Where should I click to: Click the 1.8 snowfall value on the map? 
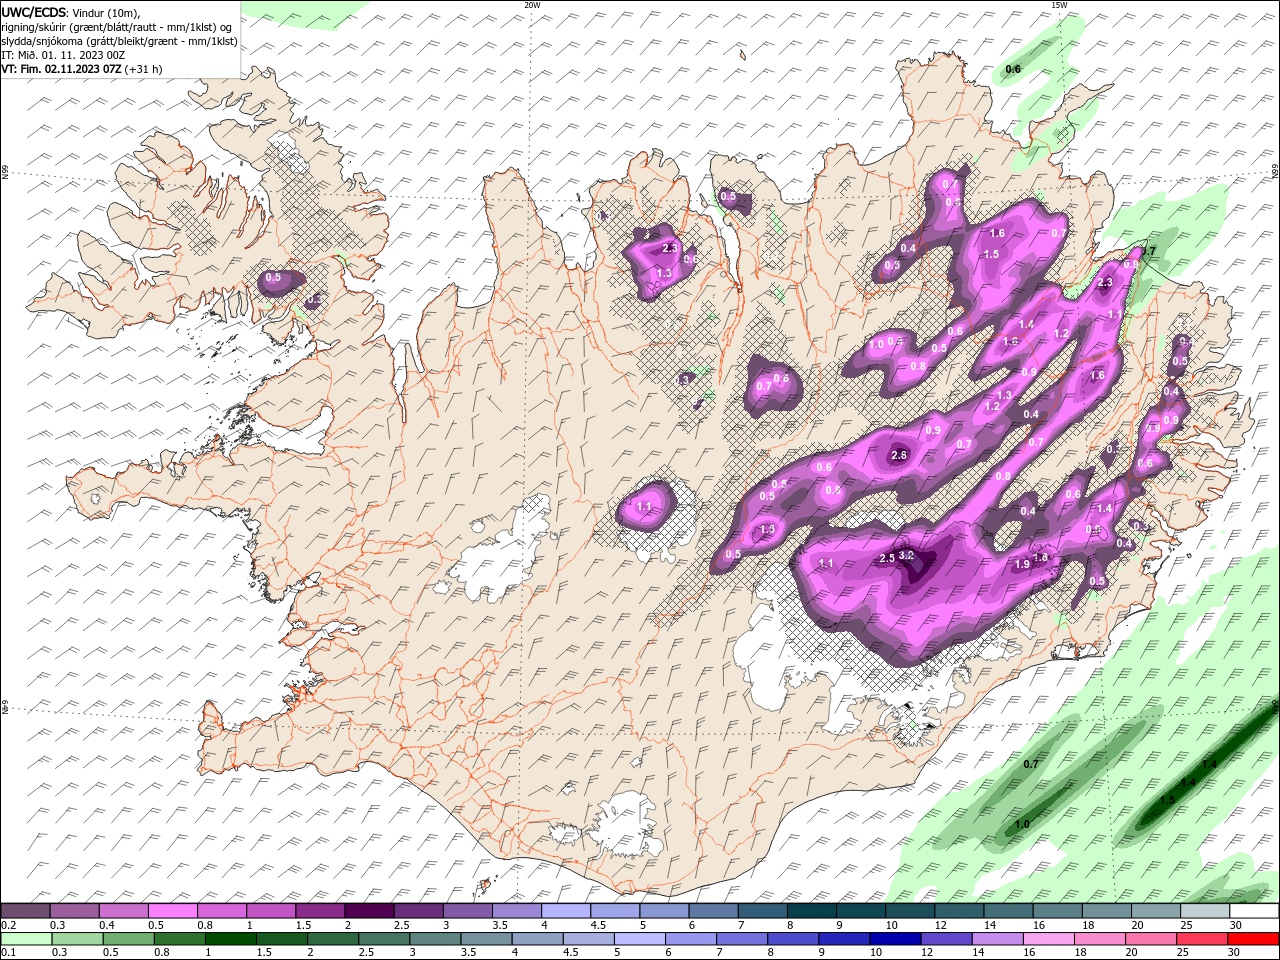[x=1040, y=558]
